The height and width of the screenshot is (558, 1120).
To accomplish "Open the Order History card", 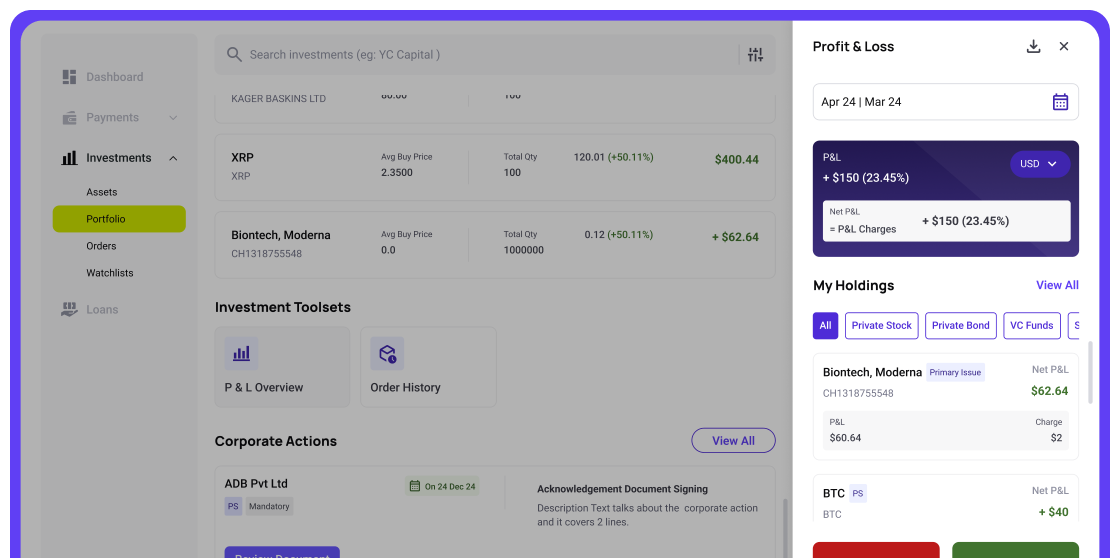I will pos(428,367).
